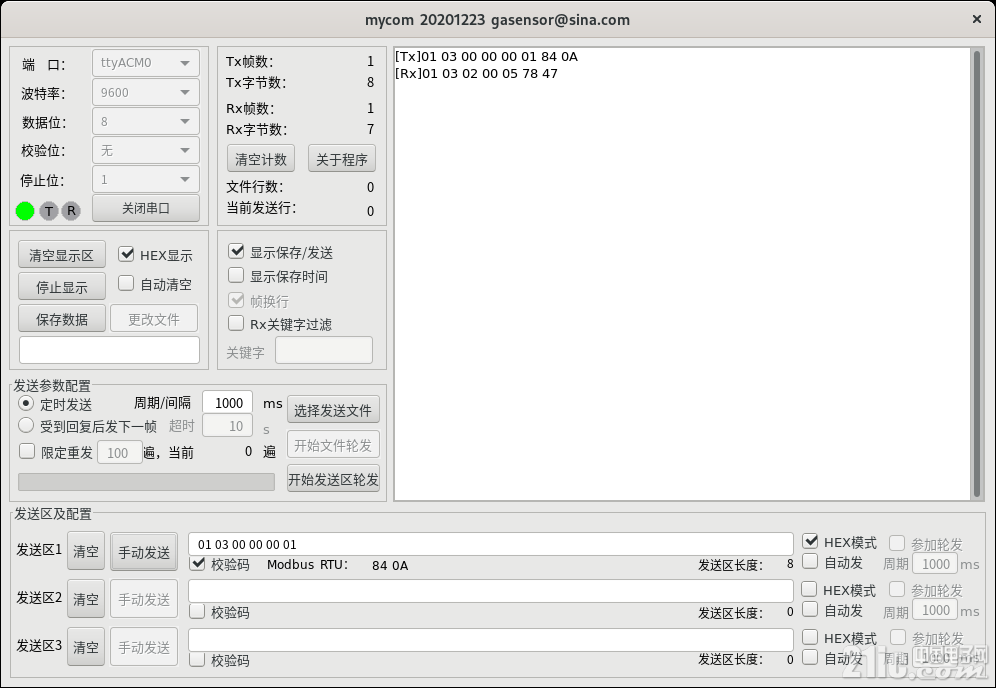Clear 发送区2 with 清空 button

pyautogui.click(x=86, y=598)
